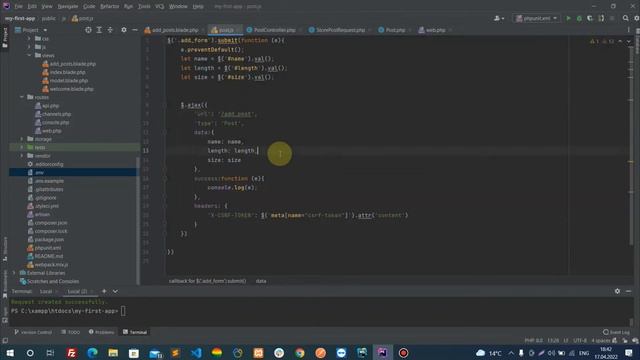Expand the tests folder in project tree
The image size is (640, 360).
[22, 147]
